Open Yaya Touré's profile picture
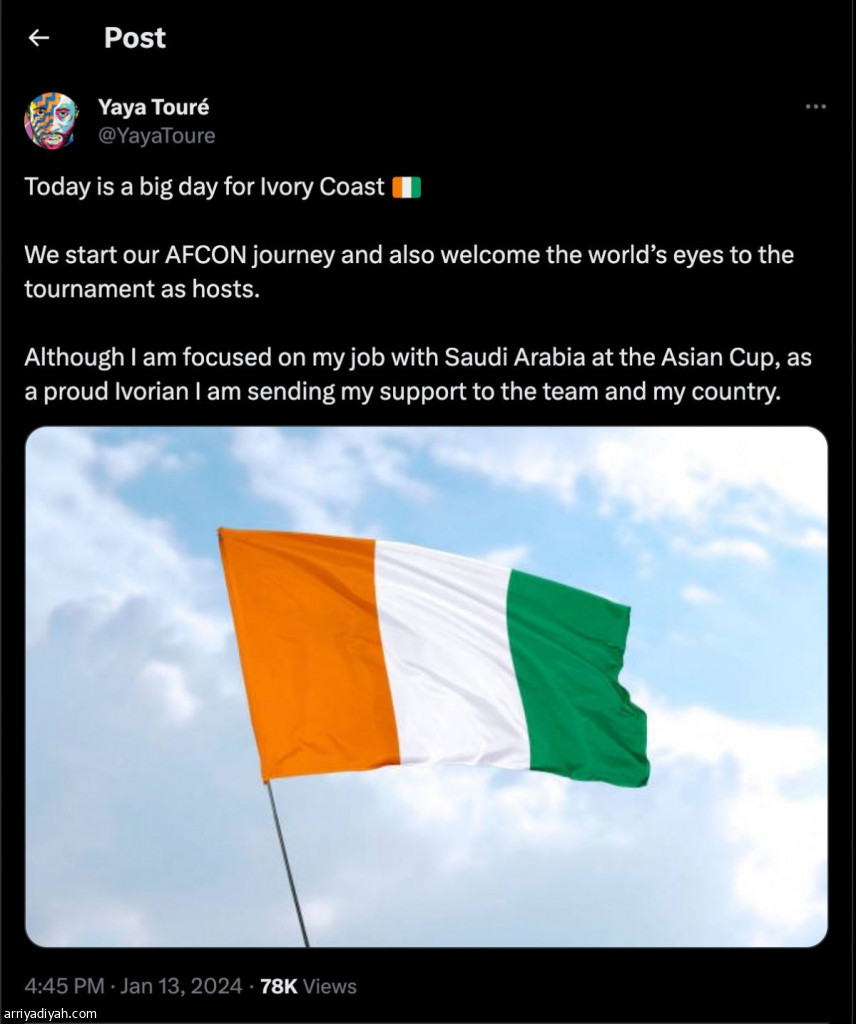856x1024 pixels. (x=51, y=121)
